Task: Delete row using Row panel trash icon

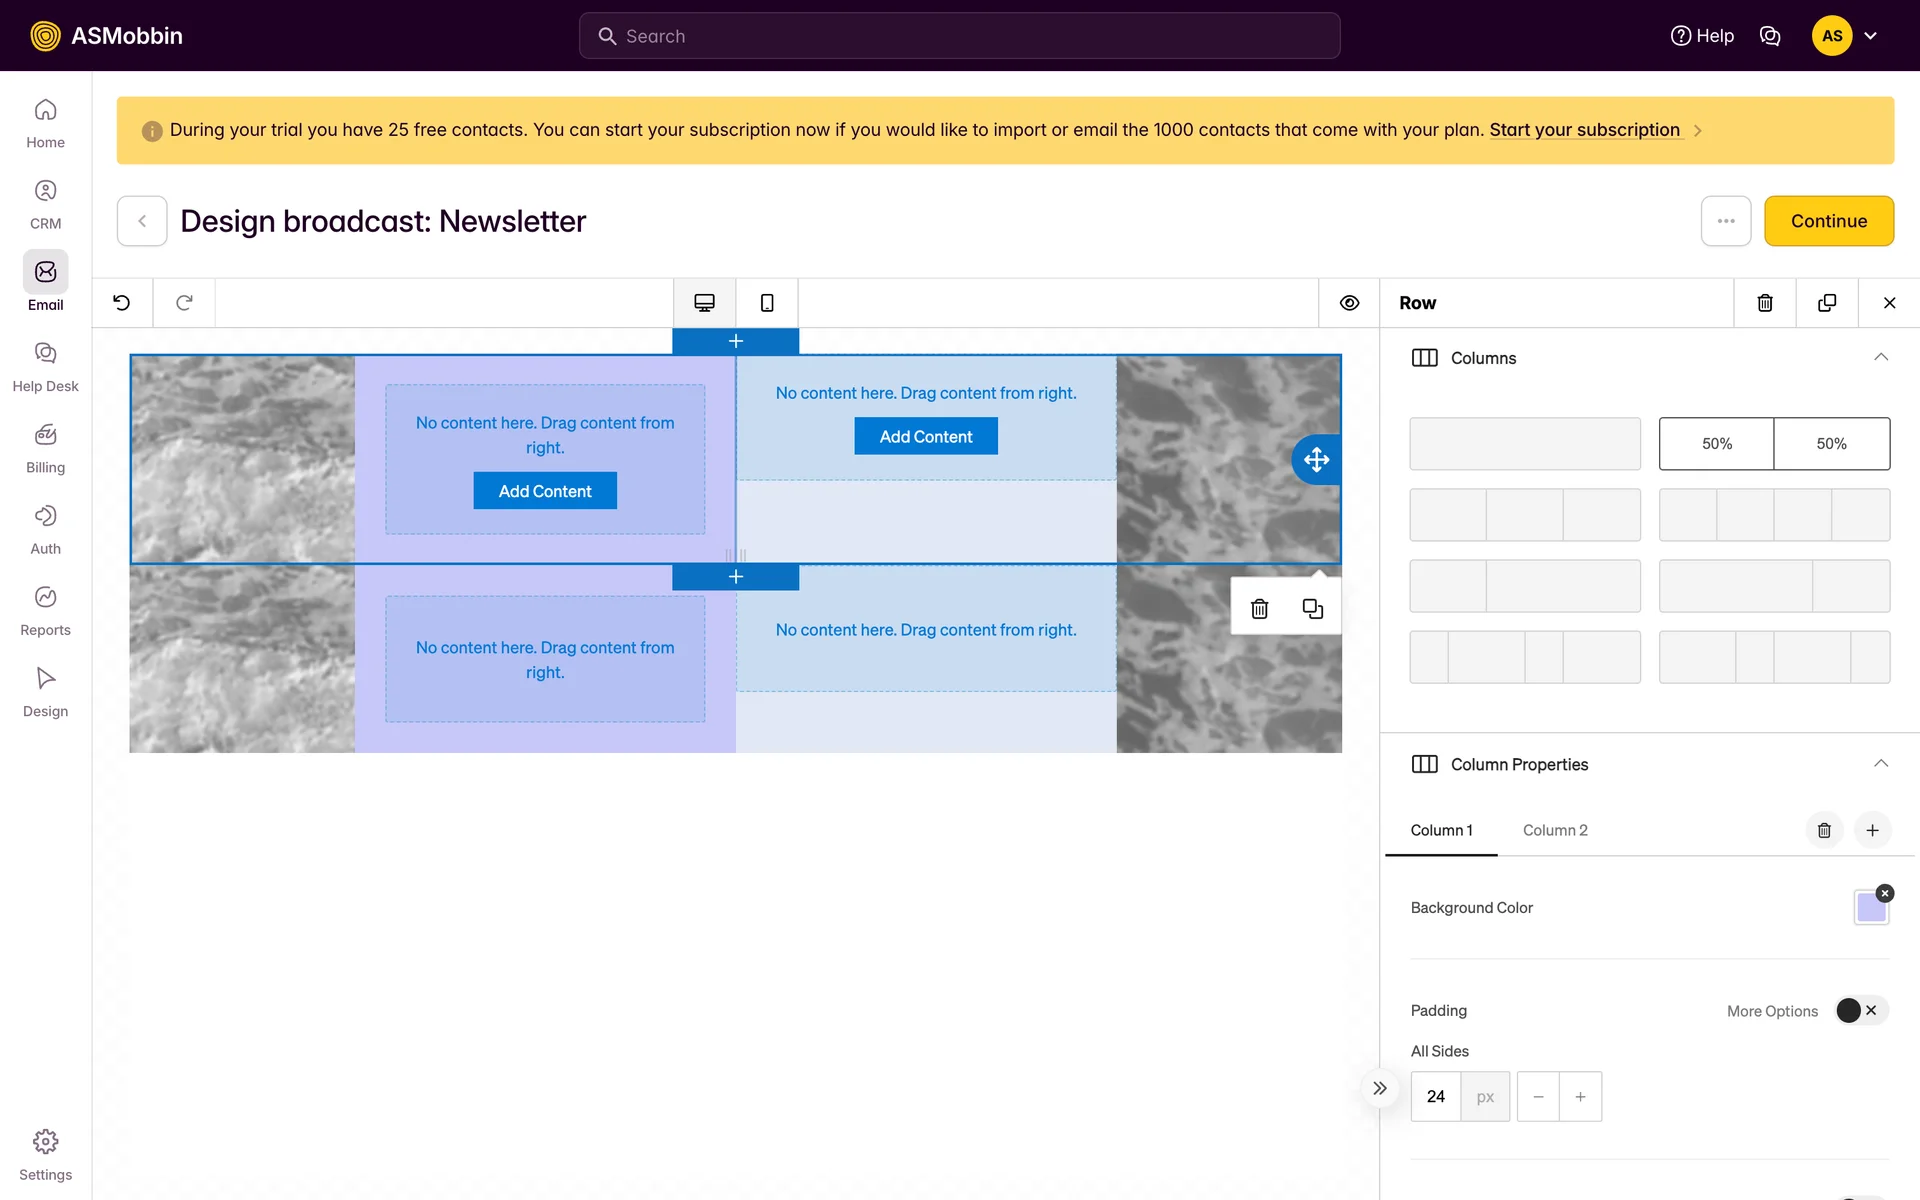Action: pos(1765,303)
